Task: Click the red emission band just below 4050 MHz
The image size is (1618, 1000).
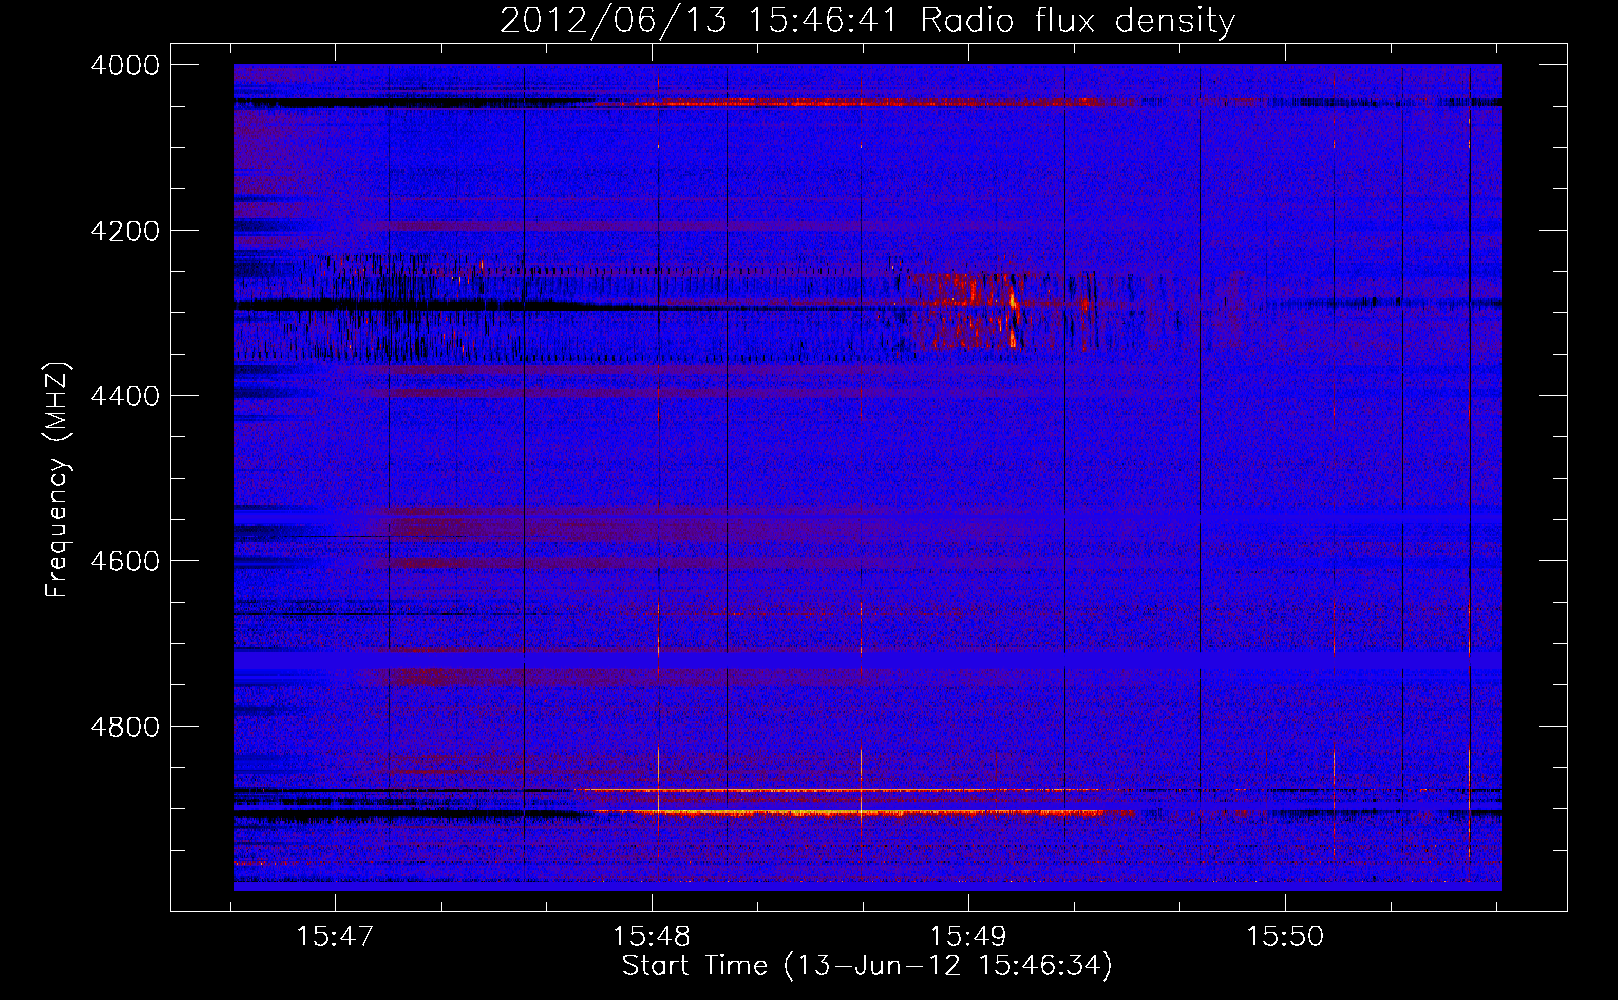Action: tap(865, 102)
